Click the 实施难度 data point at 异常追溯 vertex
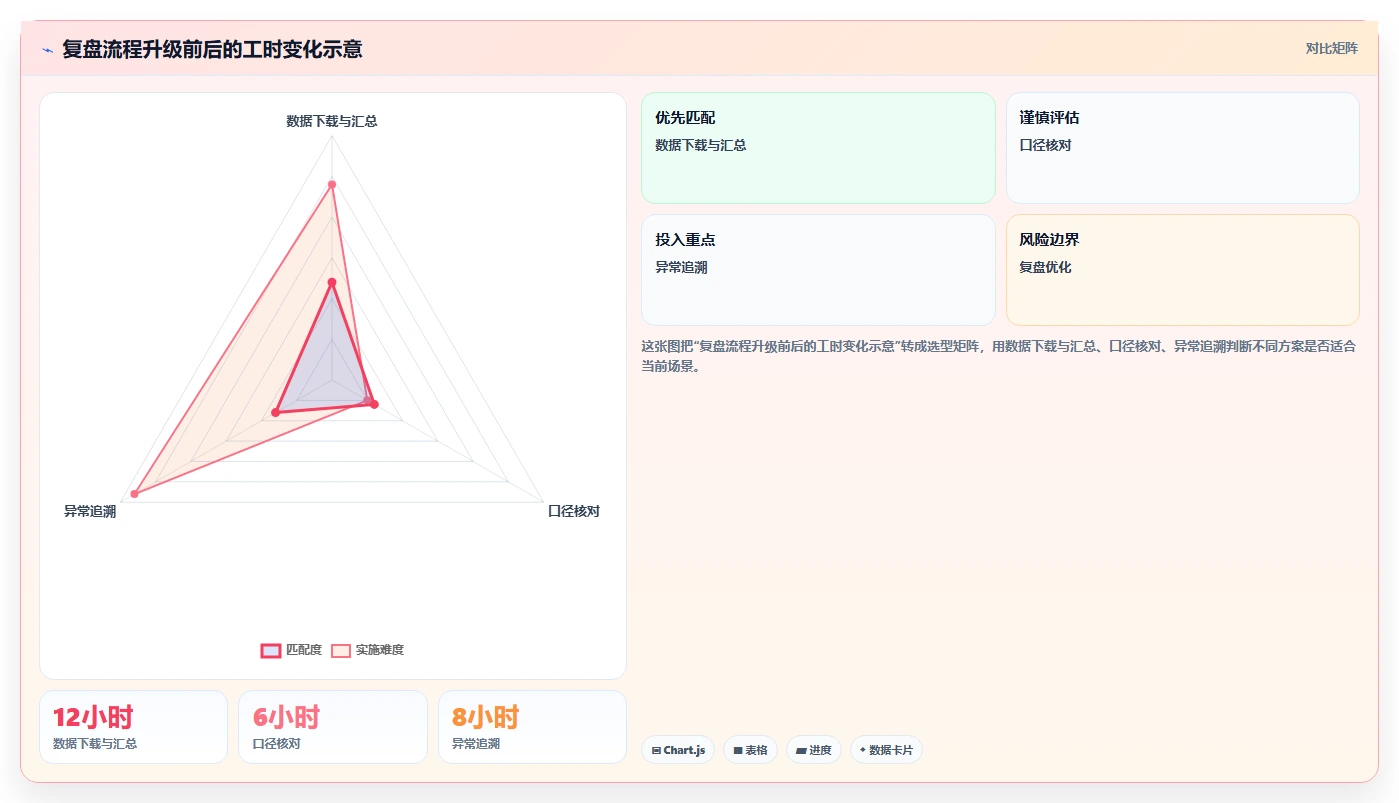The width and height of the screenshot is (1399, 803). (134, 494)
